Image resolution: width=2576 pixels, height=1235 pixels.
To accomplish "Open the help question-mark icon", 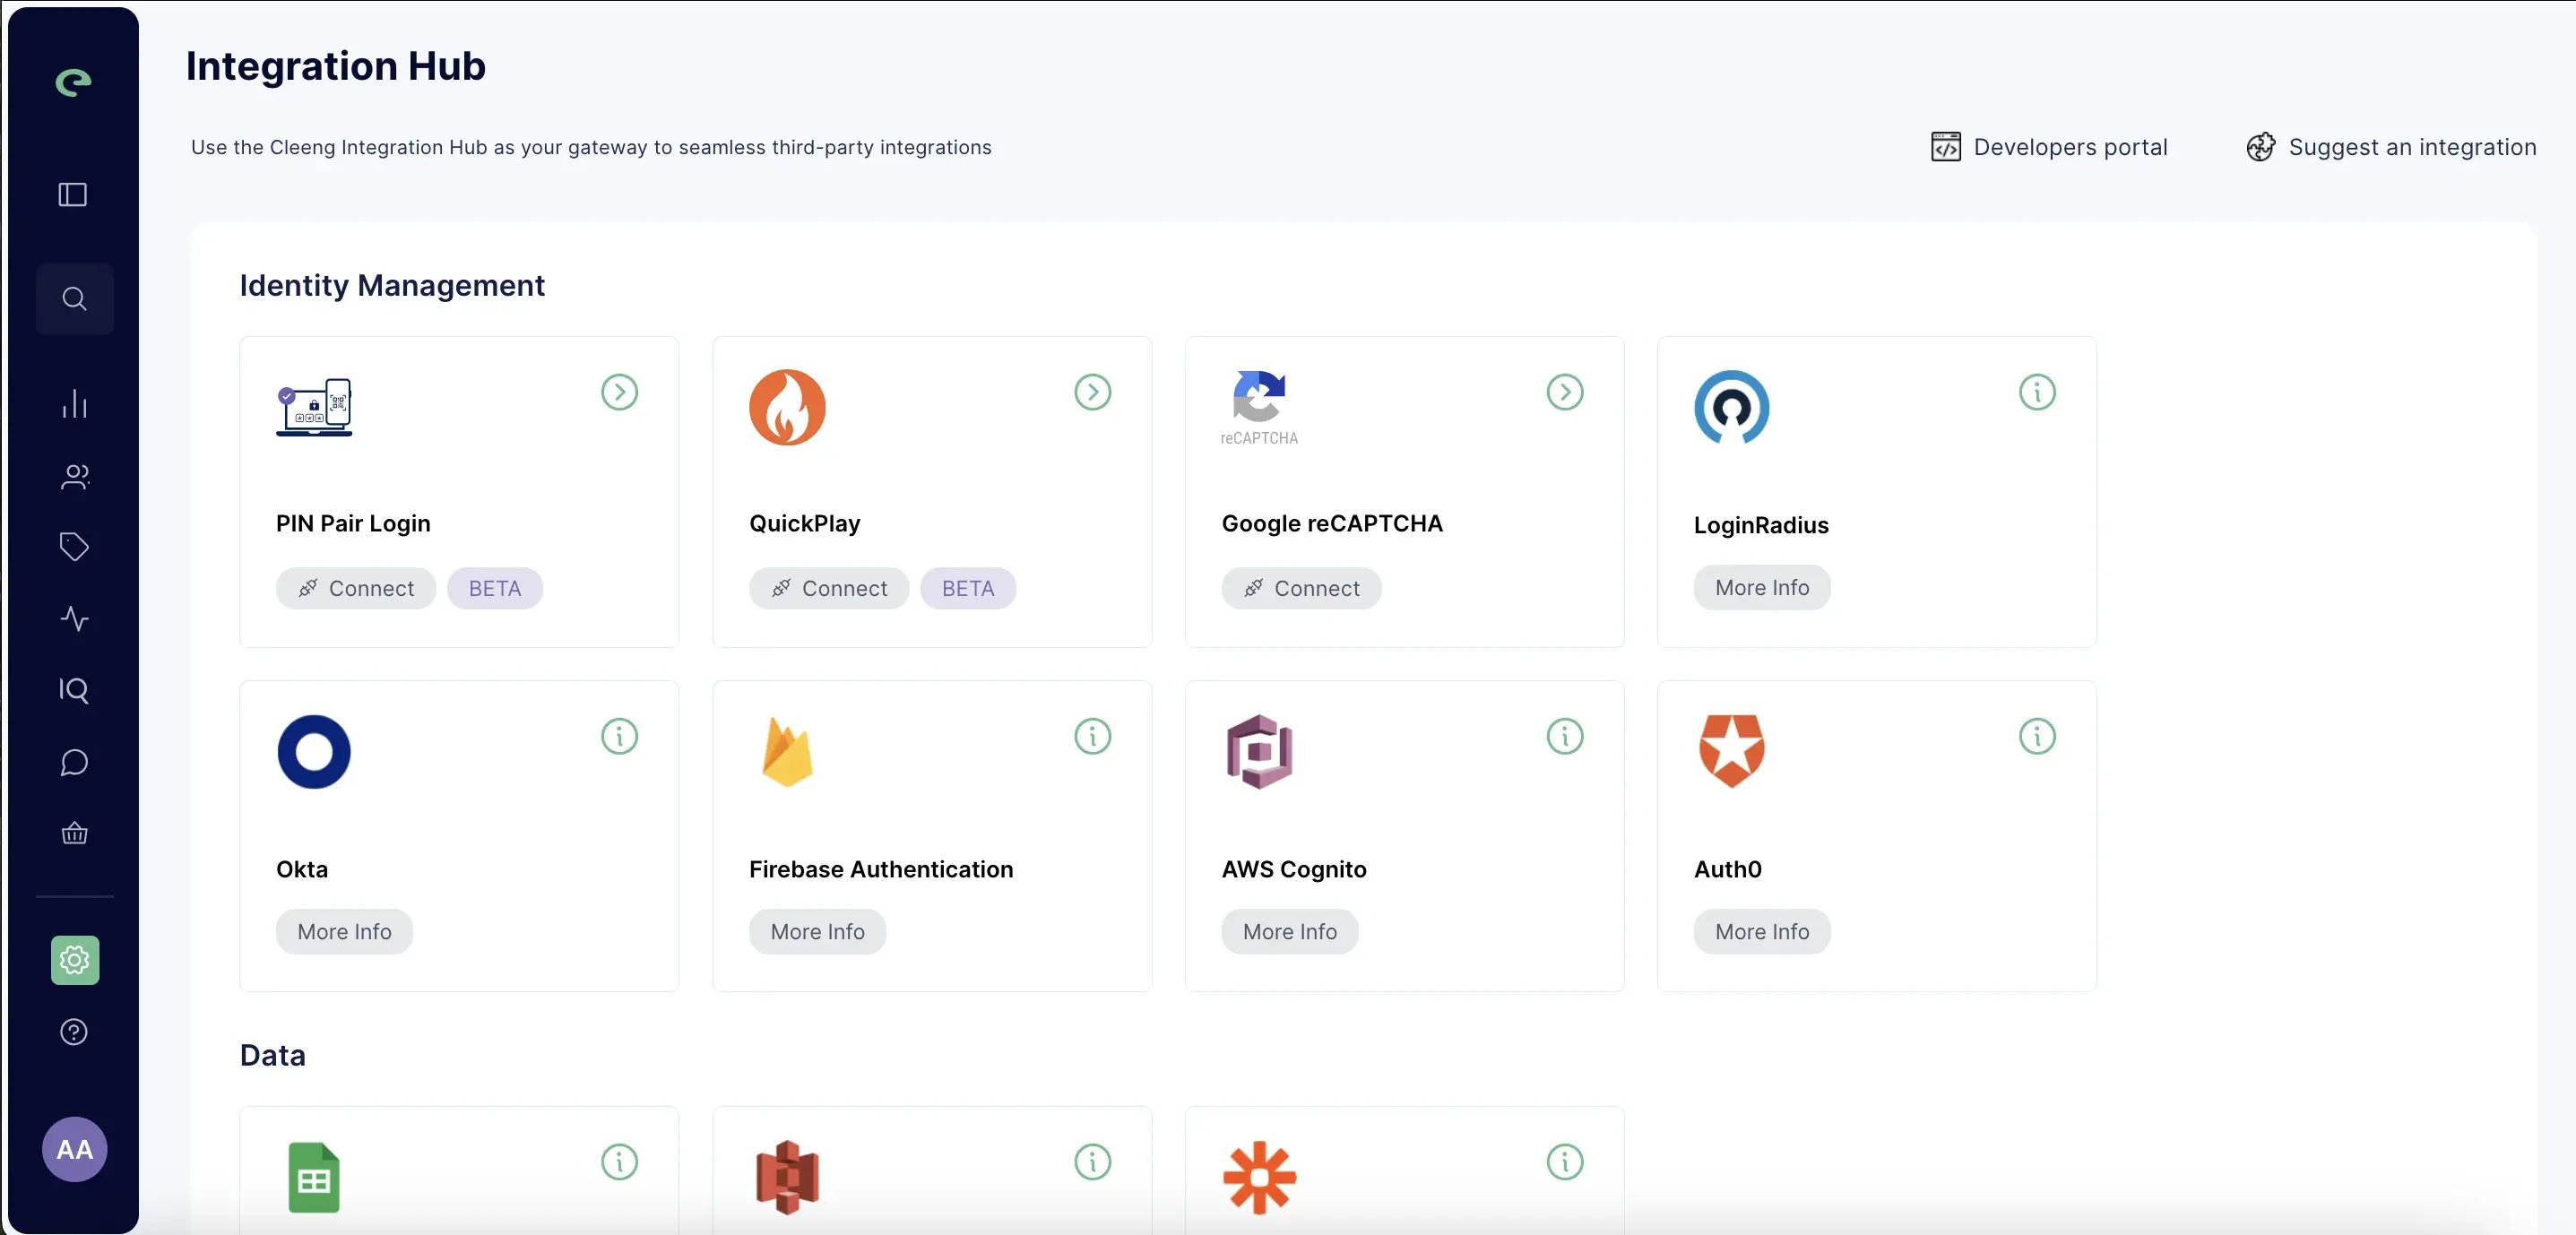I will tap(74, 1032).
